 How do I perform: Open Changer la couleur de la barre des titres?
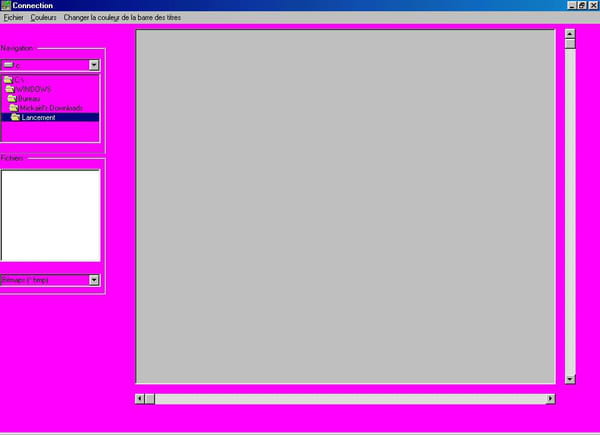click(x=122, y=18)
